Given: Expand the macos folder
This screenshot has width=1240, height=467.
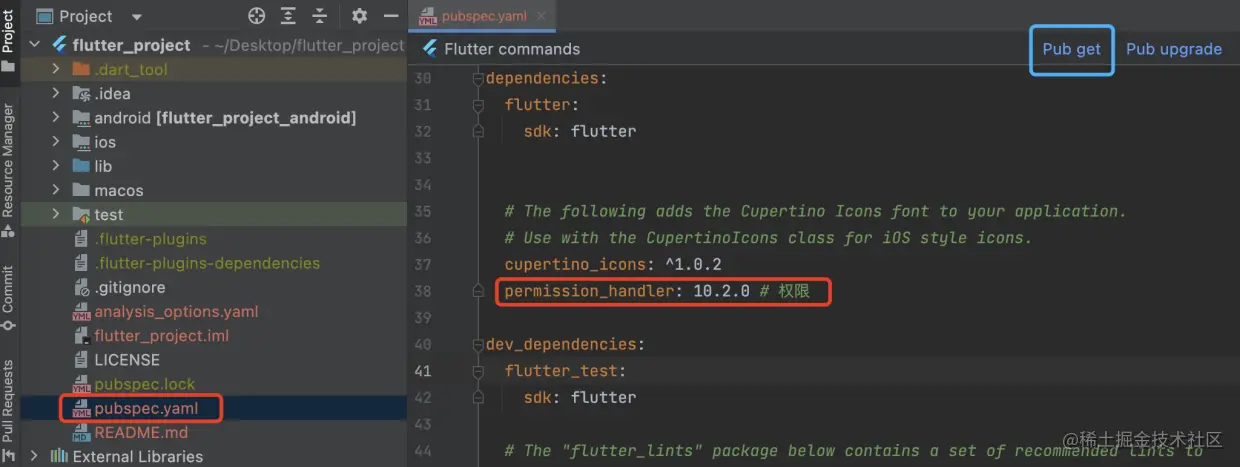Looking at the screenshot, I should pos(57,190).
